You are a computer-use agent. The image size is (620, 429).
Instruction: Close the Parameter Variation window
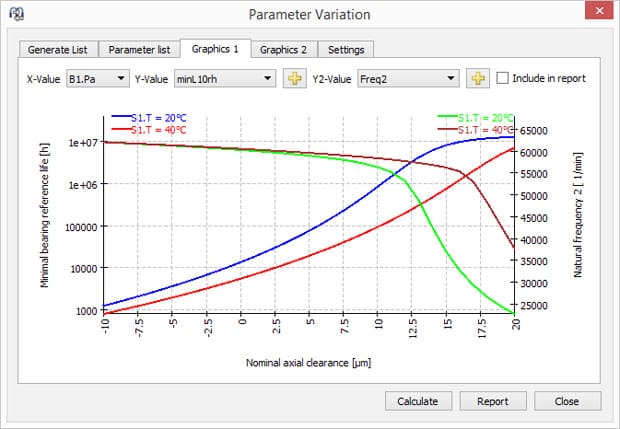[x=594, y=13]
